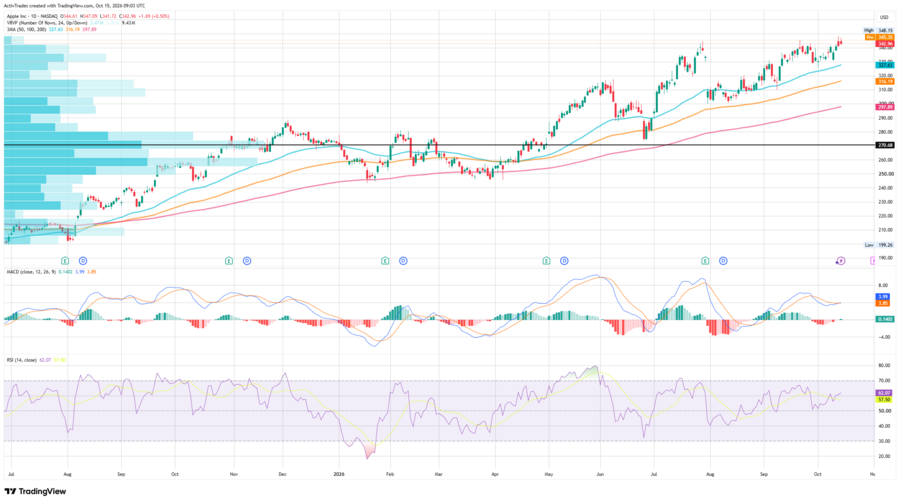The image size is (900, 503).
Task: Open the February dividend D marker
Action: coord(403,261)
